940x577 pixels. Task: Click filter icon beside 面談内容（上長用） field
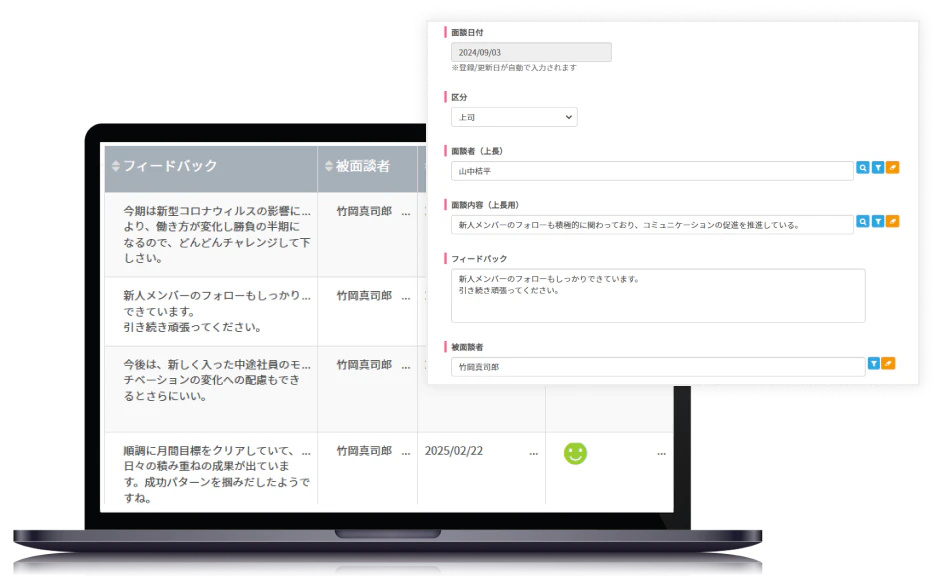tap(878, 222)
